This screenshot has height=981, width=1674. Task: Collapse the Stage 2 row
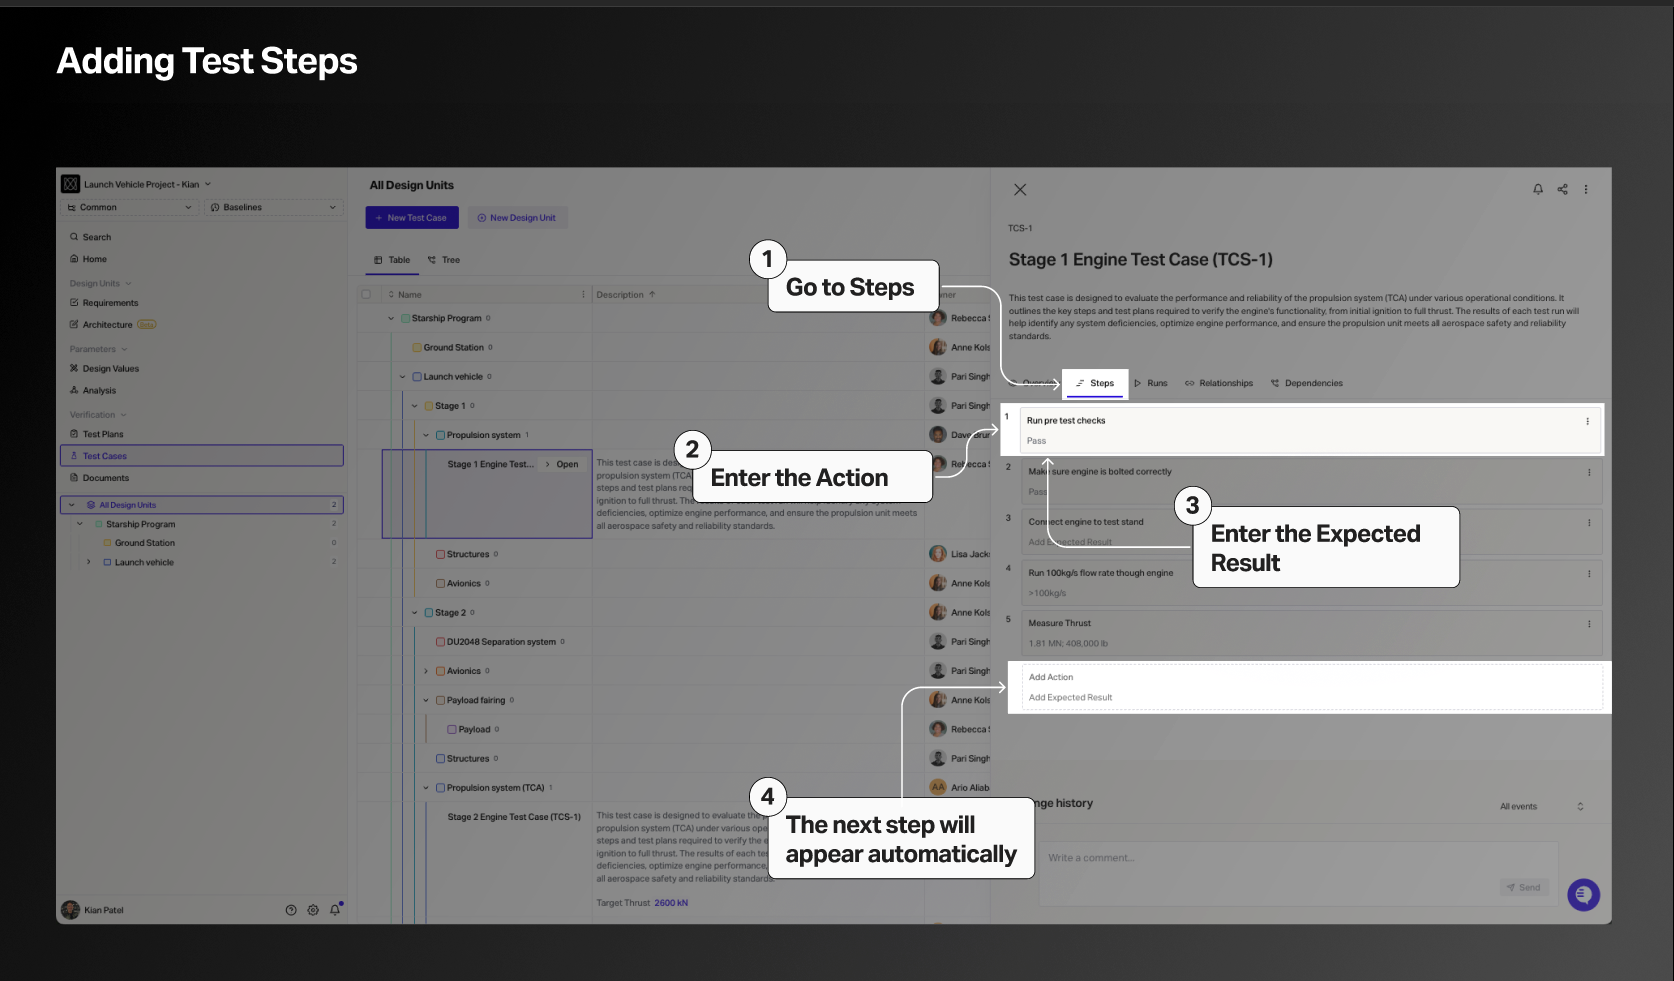click(415, 613)
